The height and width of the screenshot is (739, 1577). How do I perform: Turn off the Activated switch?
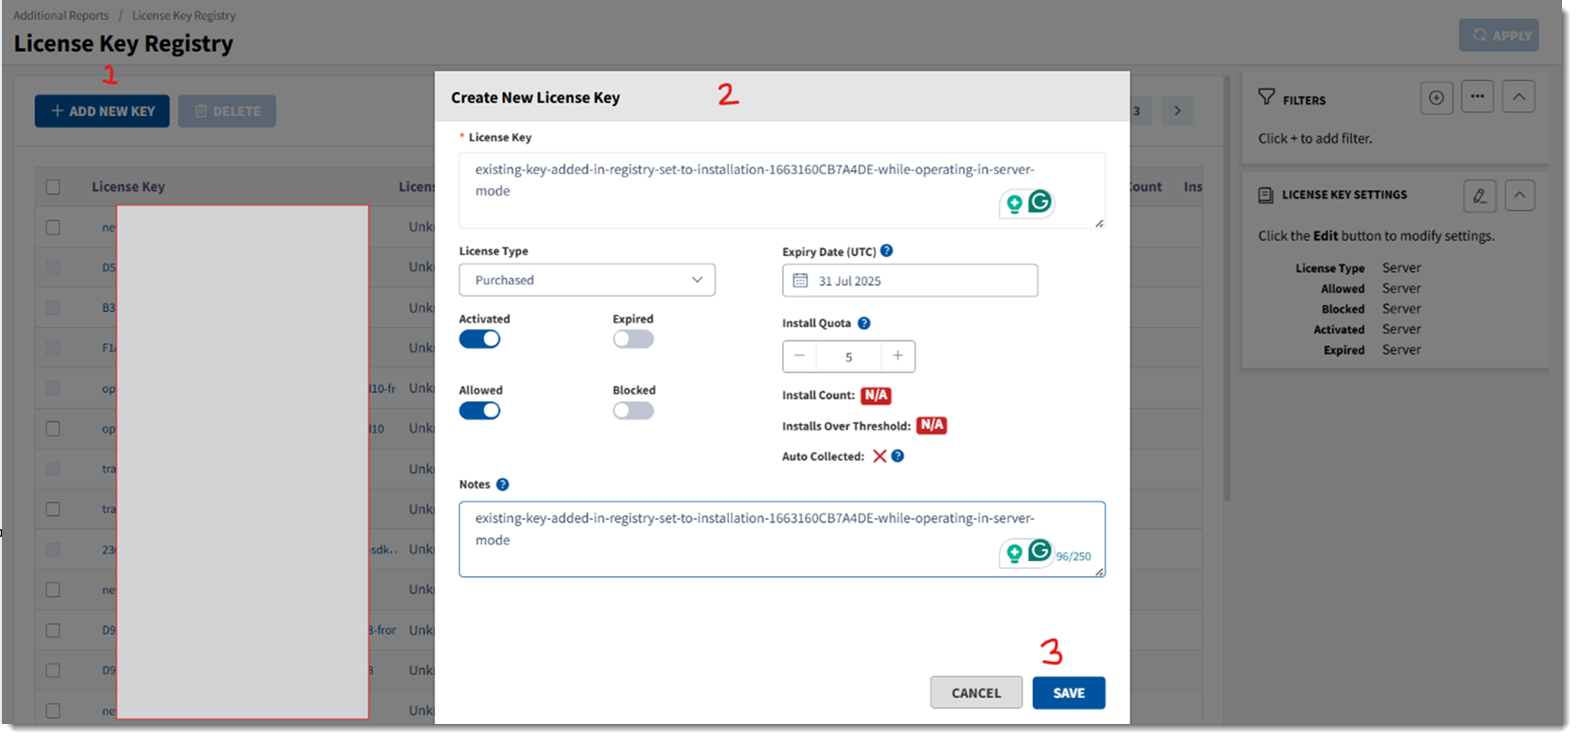tap(480, 339)
